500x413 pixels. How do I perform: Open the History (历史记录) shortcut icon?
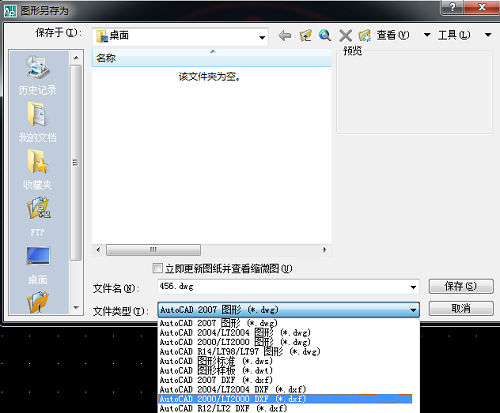point(38,67)
